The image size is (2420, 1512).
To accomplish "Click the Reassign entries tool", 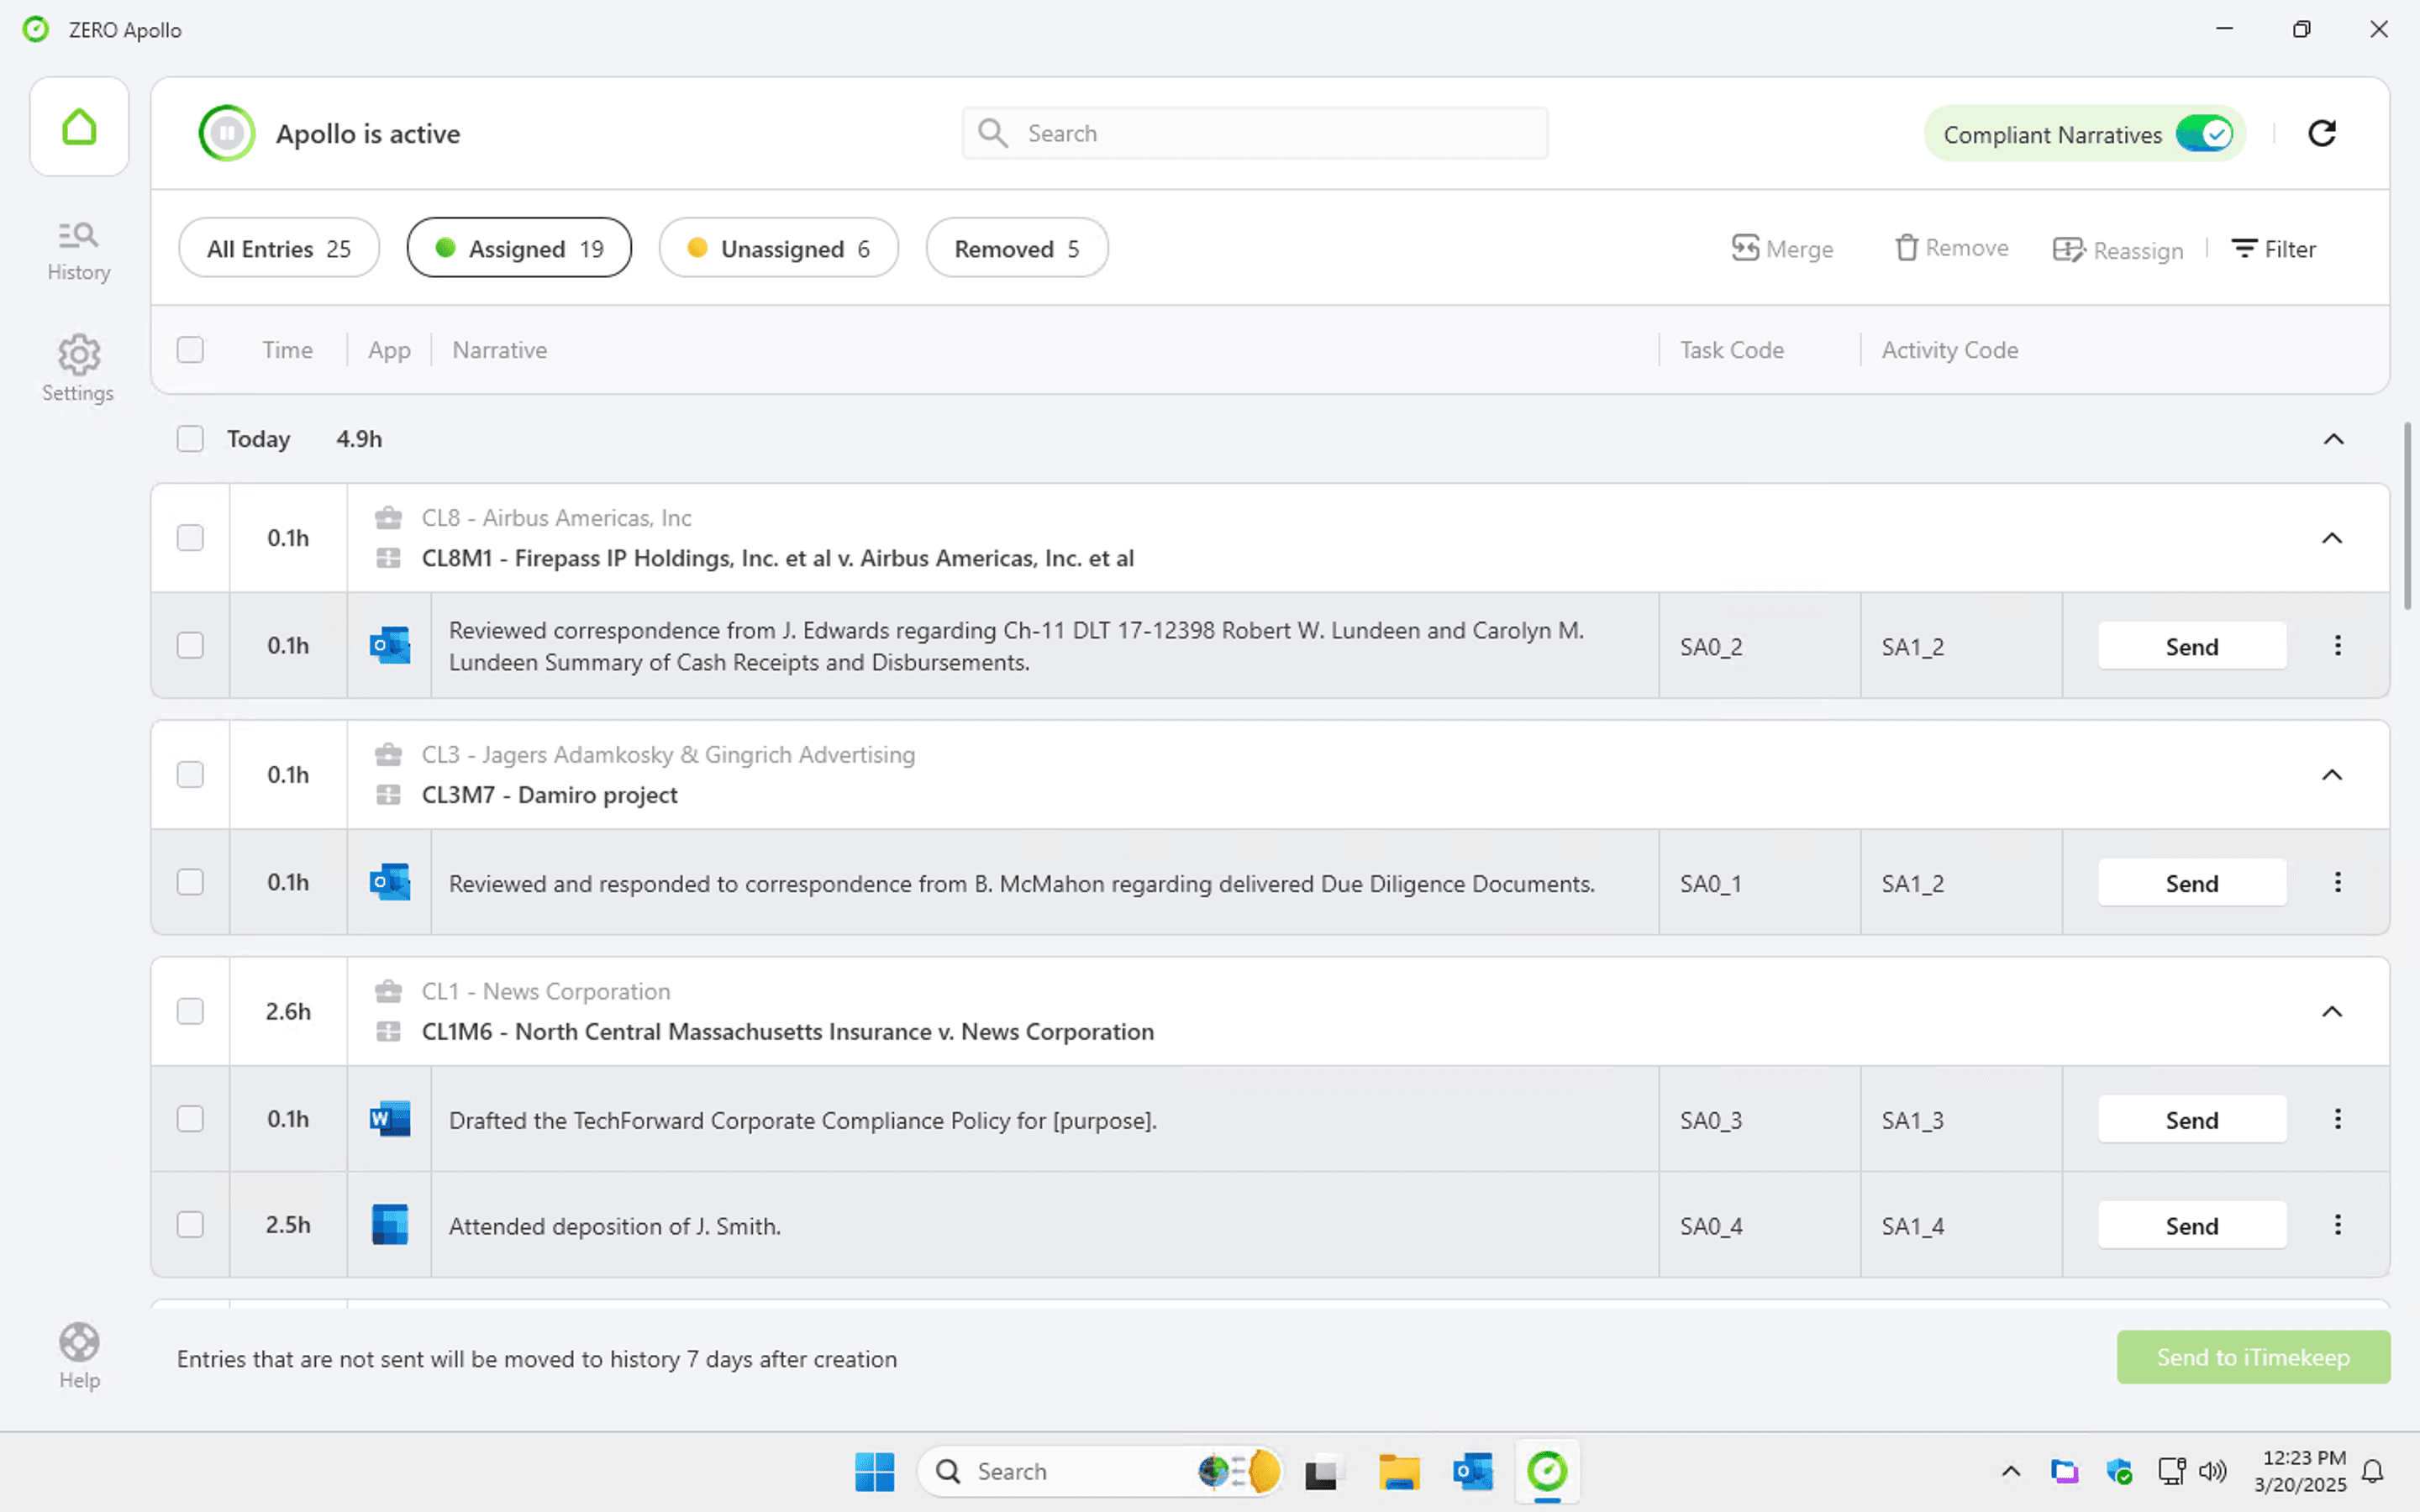I will 2118,250.
